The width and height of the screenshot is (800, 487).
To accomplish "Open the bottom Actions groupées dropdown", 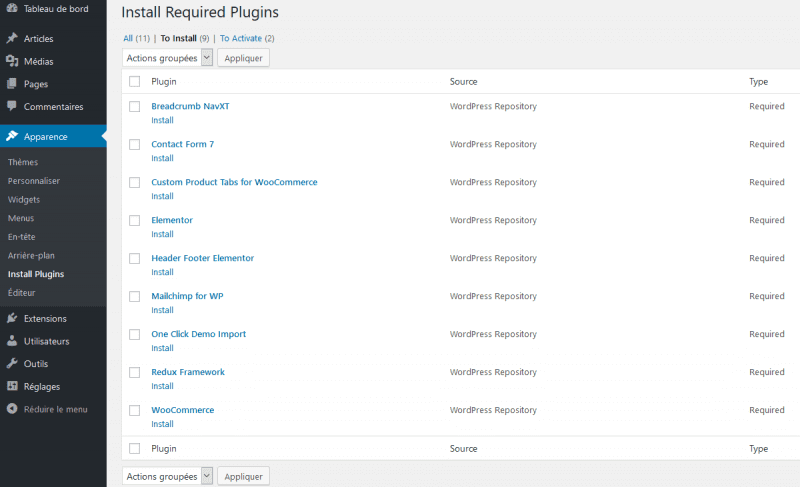I will [167, 476].
